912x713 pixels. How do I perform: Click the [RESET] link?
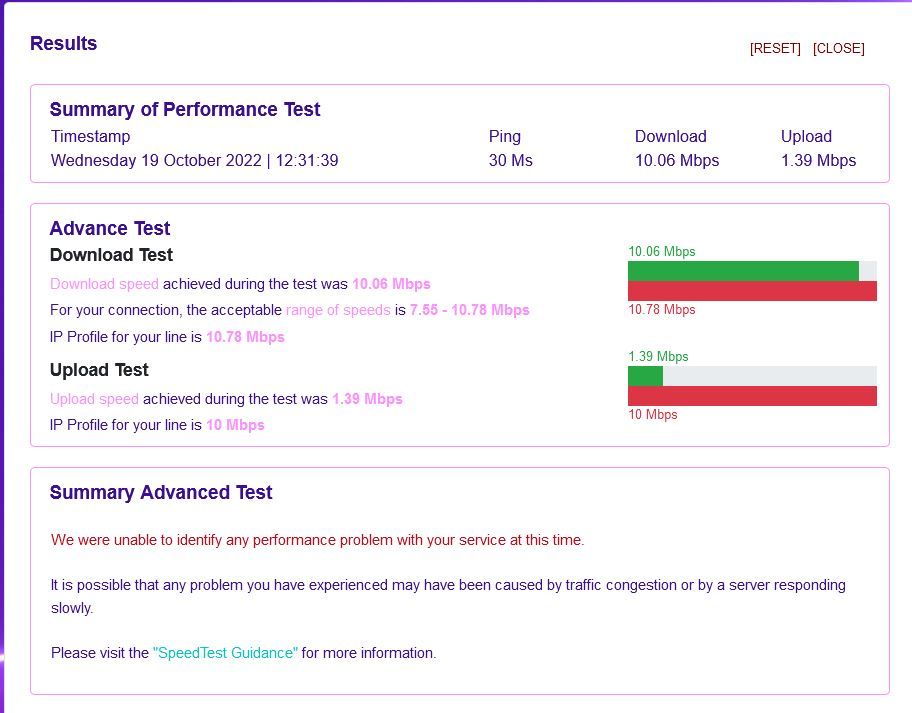point(775,49)
